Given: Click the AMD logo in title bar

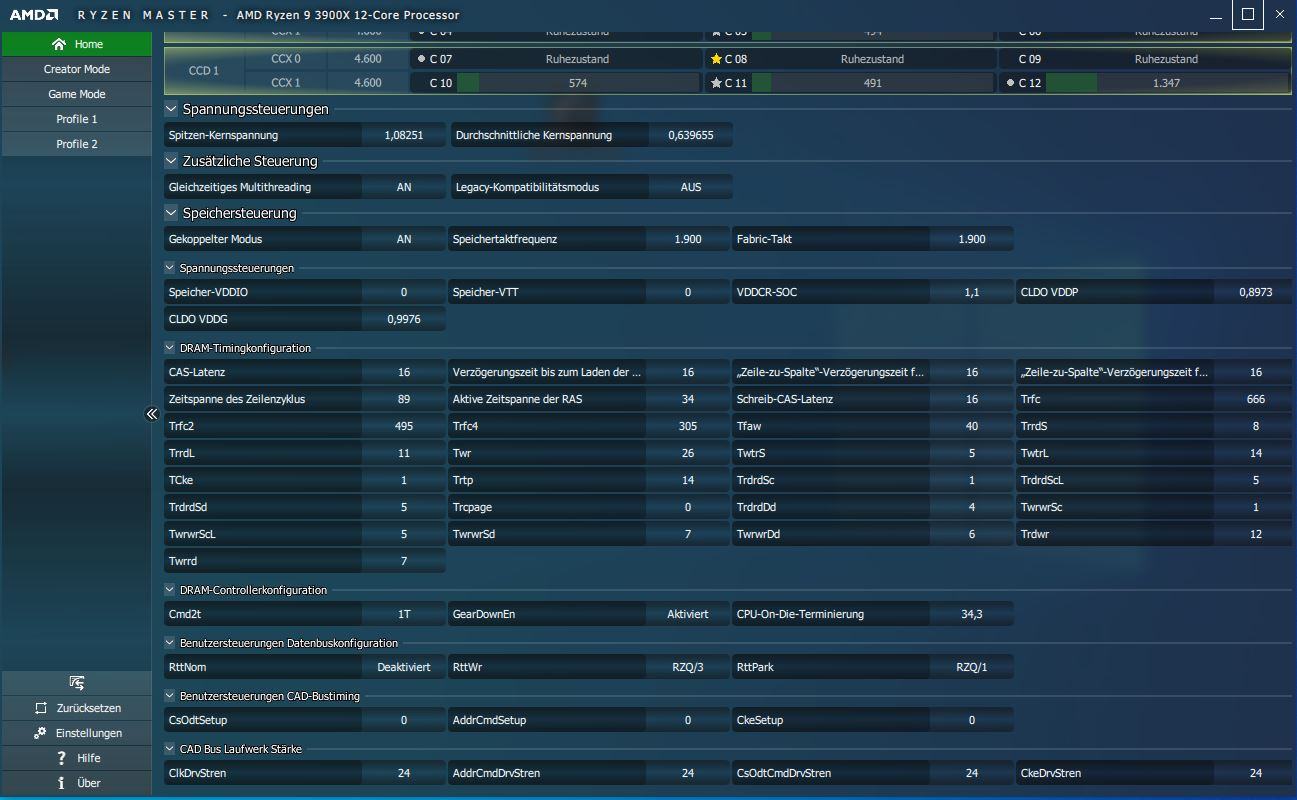Looking at the screenshot, I should [x=34, y=15].
